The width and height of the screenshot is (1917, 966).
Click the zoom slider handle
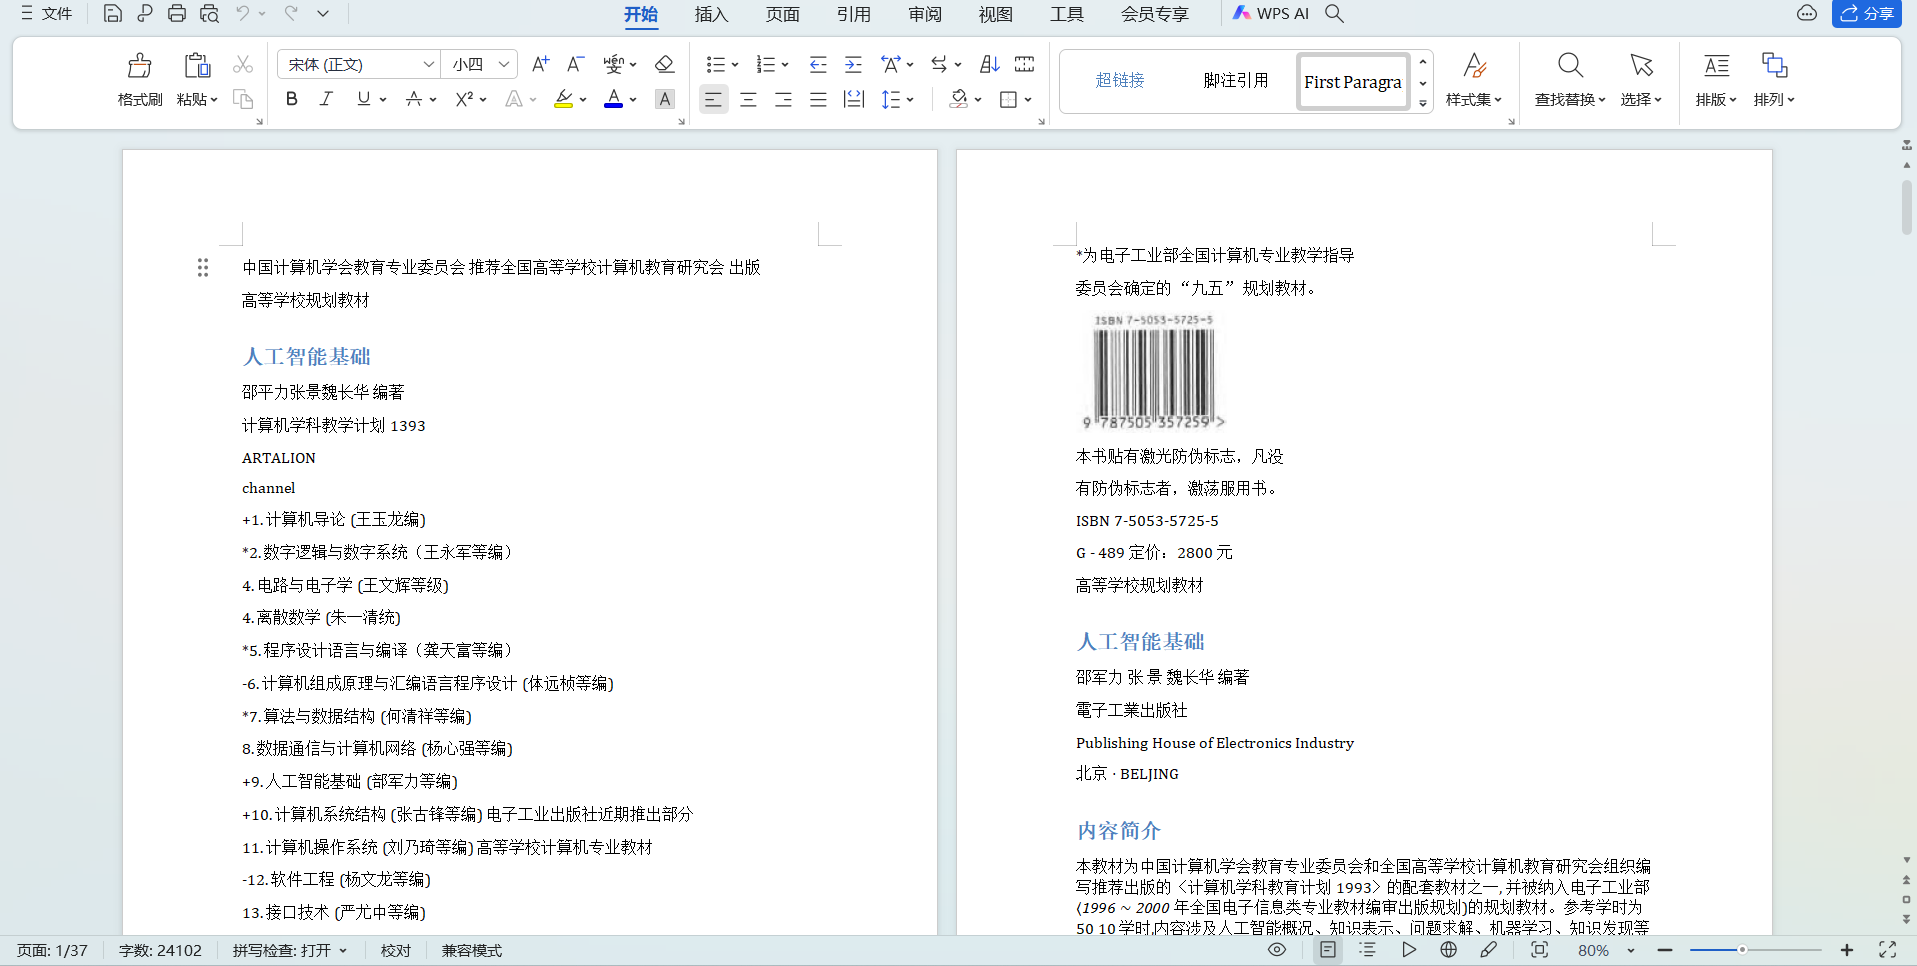(1742, 950)
